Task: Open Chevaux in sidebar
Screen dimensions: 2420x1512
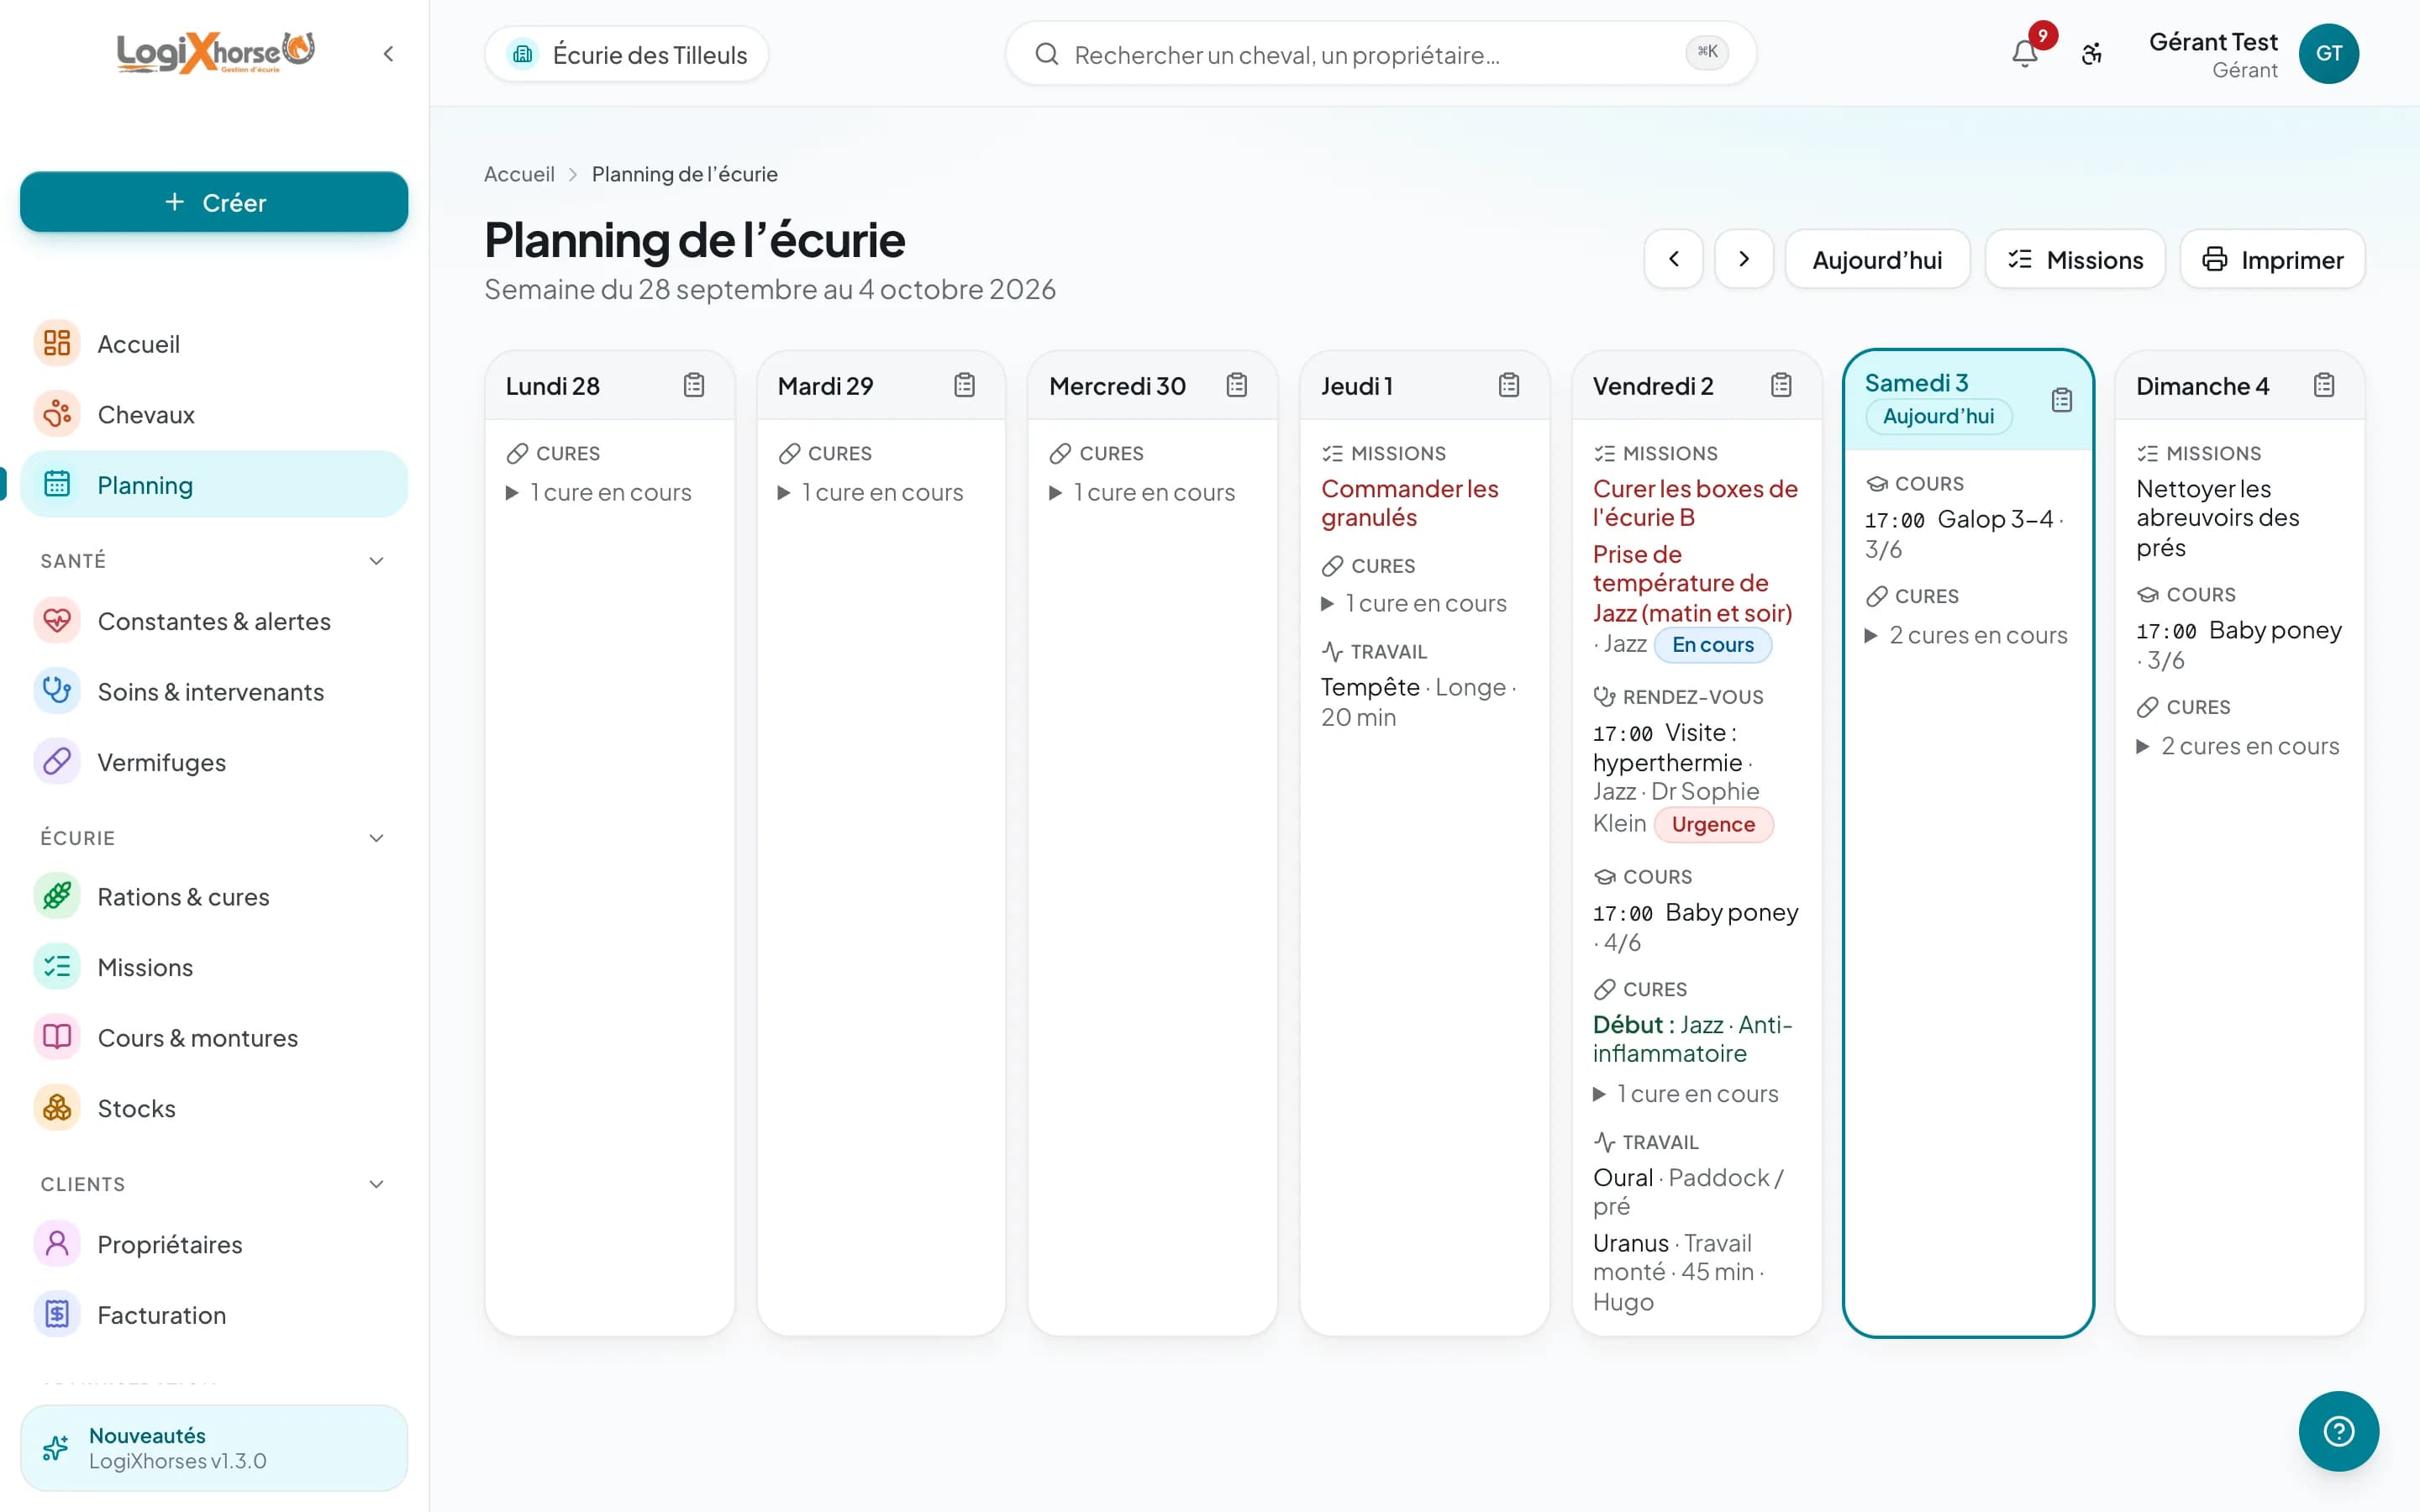Action: (214, 414)
